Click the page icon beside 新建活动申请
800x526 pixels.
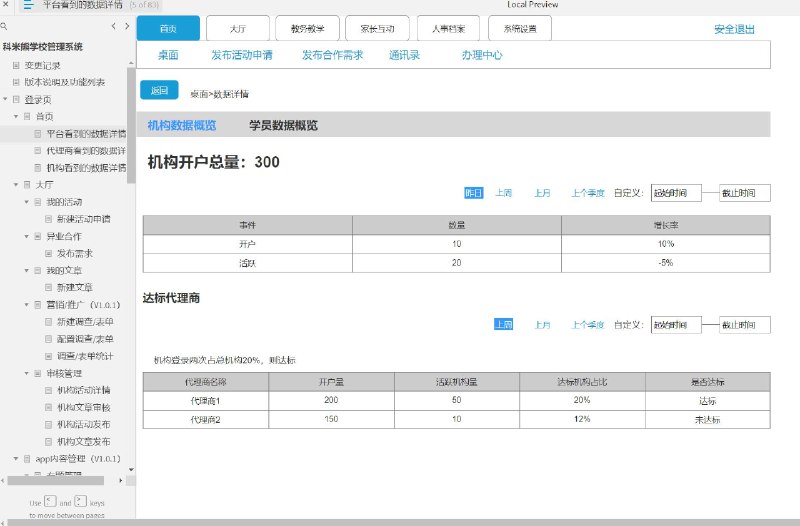click(x=48, y=219)
